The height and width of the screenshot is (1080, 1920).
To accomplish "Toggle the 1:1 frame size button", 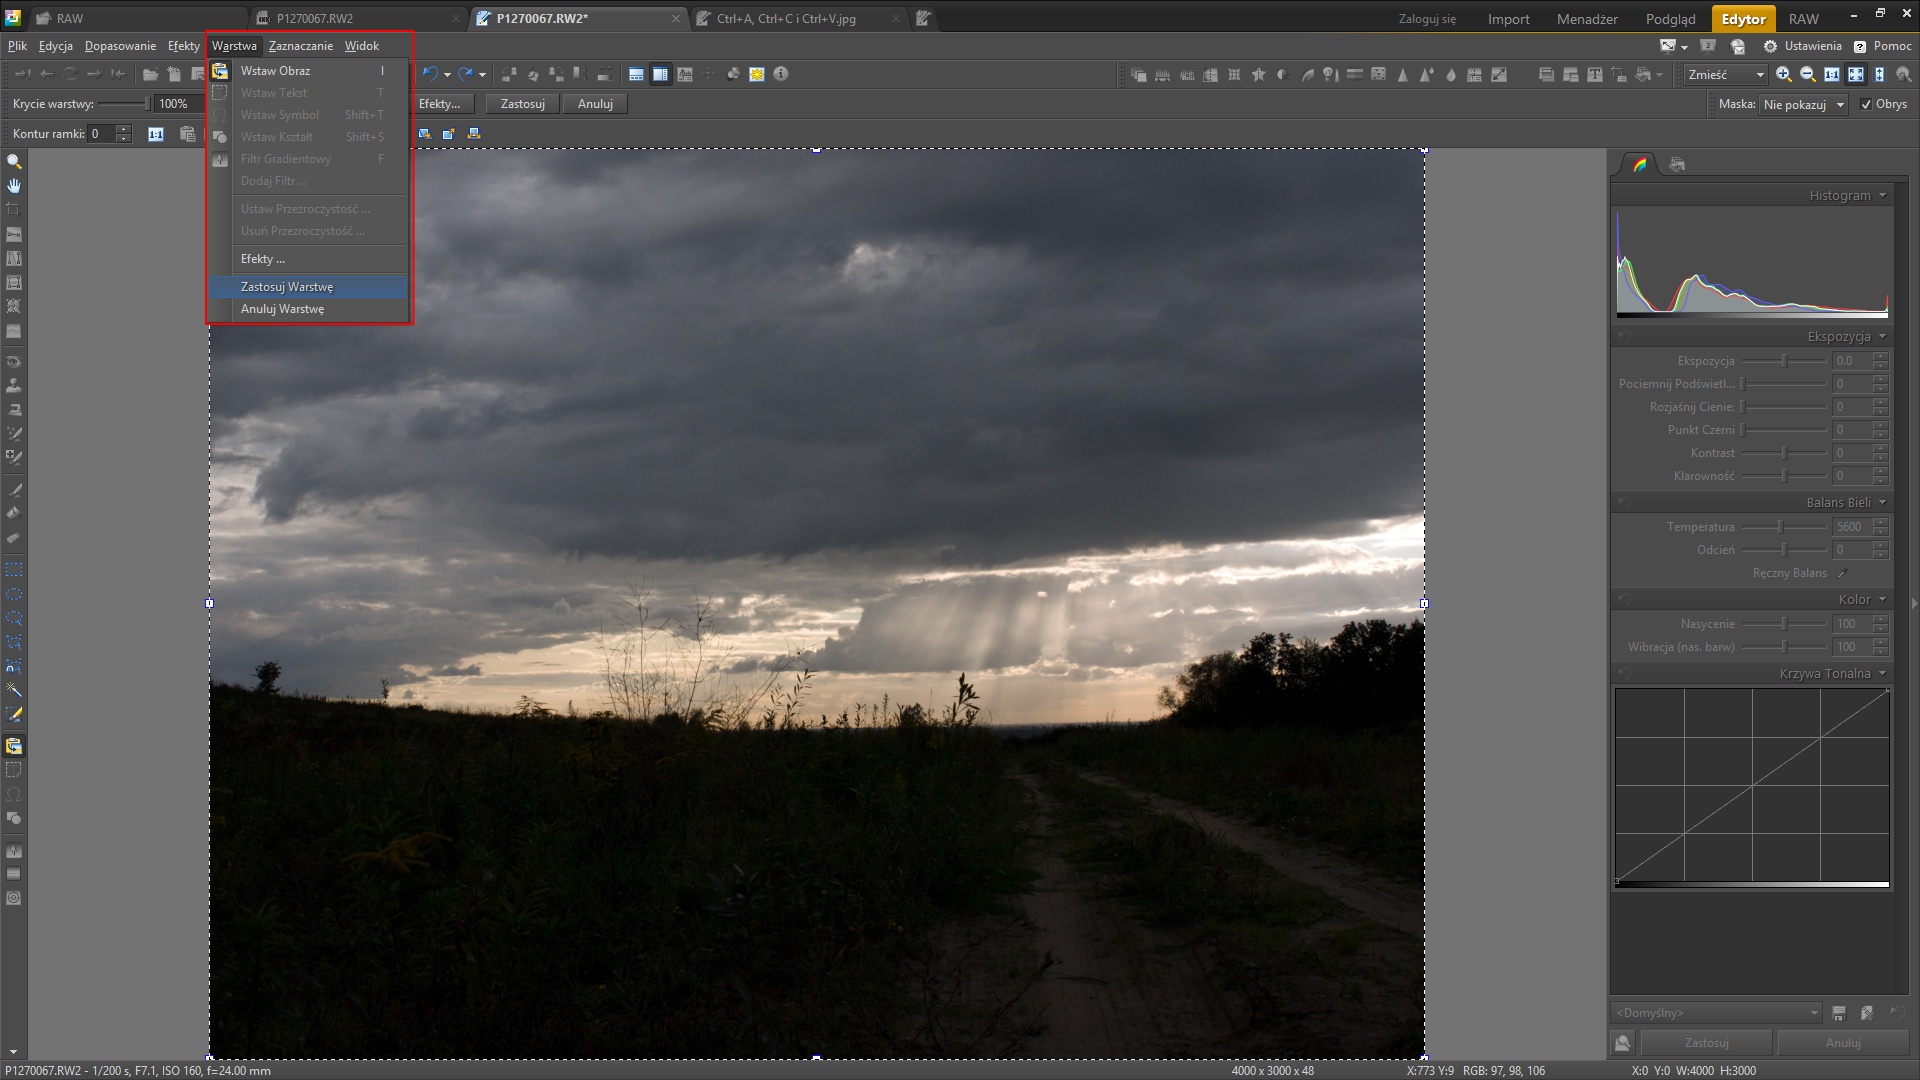I will click(x=156, y=134).
